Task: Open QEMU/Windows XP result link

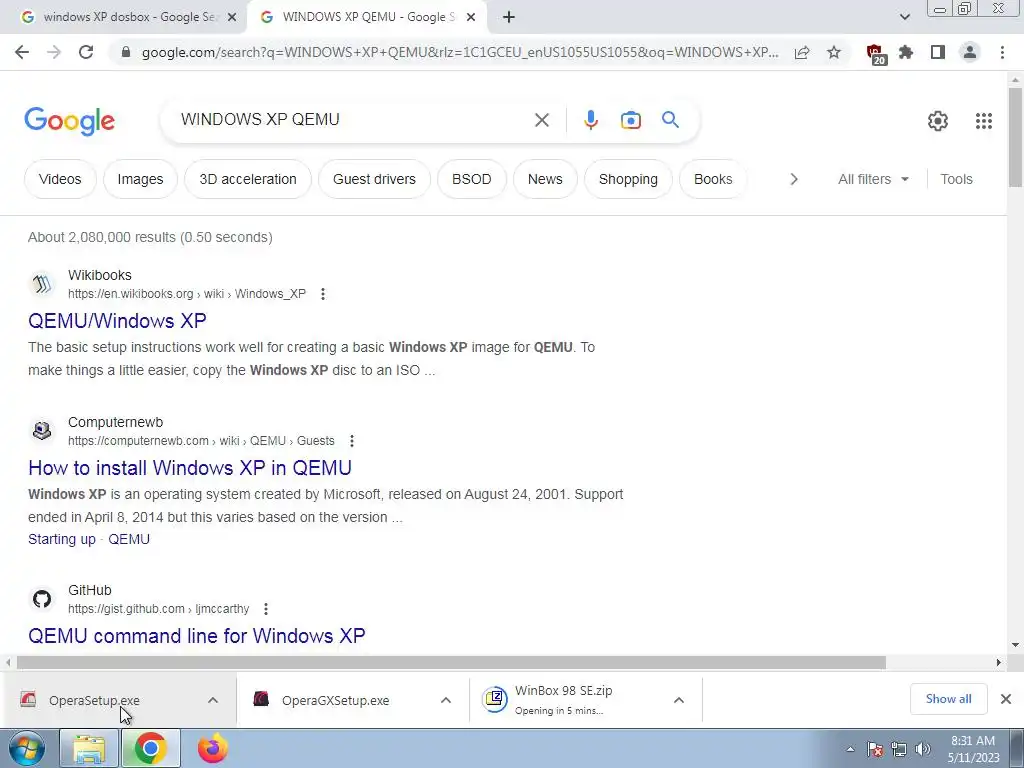Action: (x=118, y=321)
